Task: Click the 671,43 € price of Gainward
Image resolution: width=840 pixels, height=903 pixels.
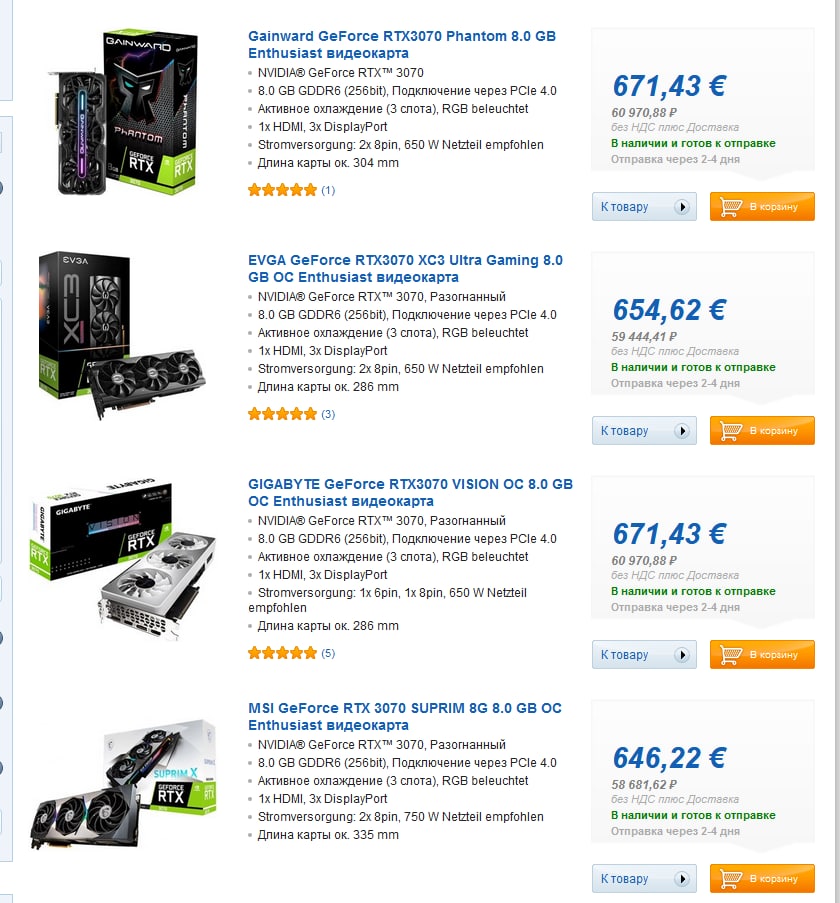Action: point(669,86)
